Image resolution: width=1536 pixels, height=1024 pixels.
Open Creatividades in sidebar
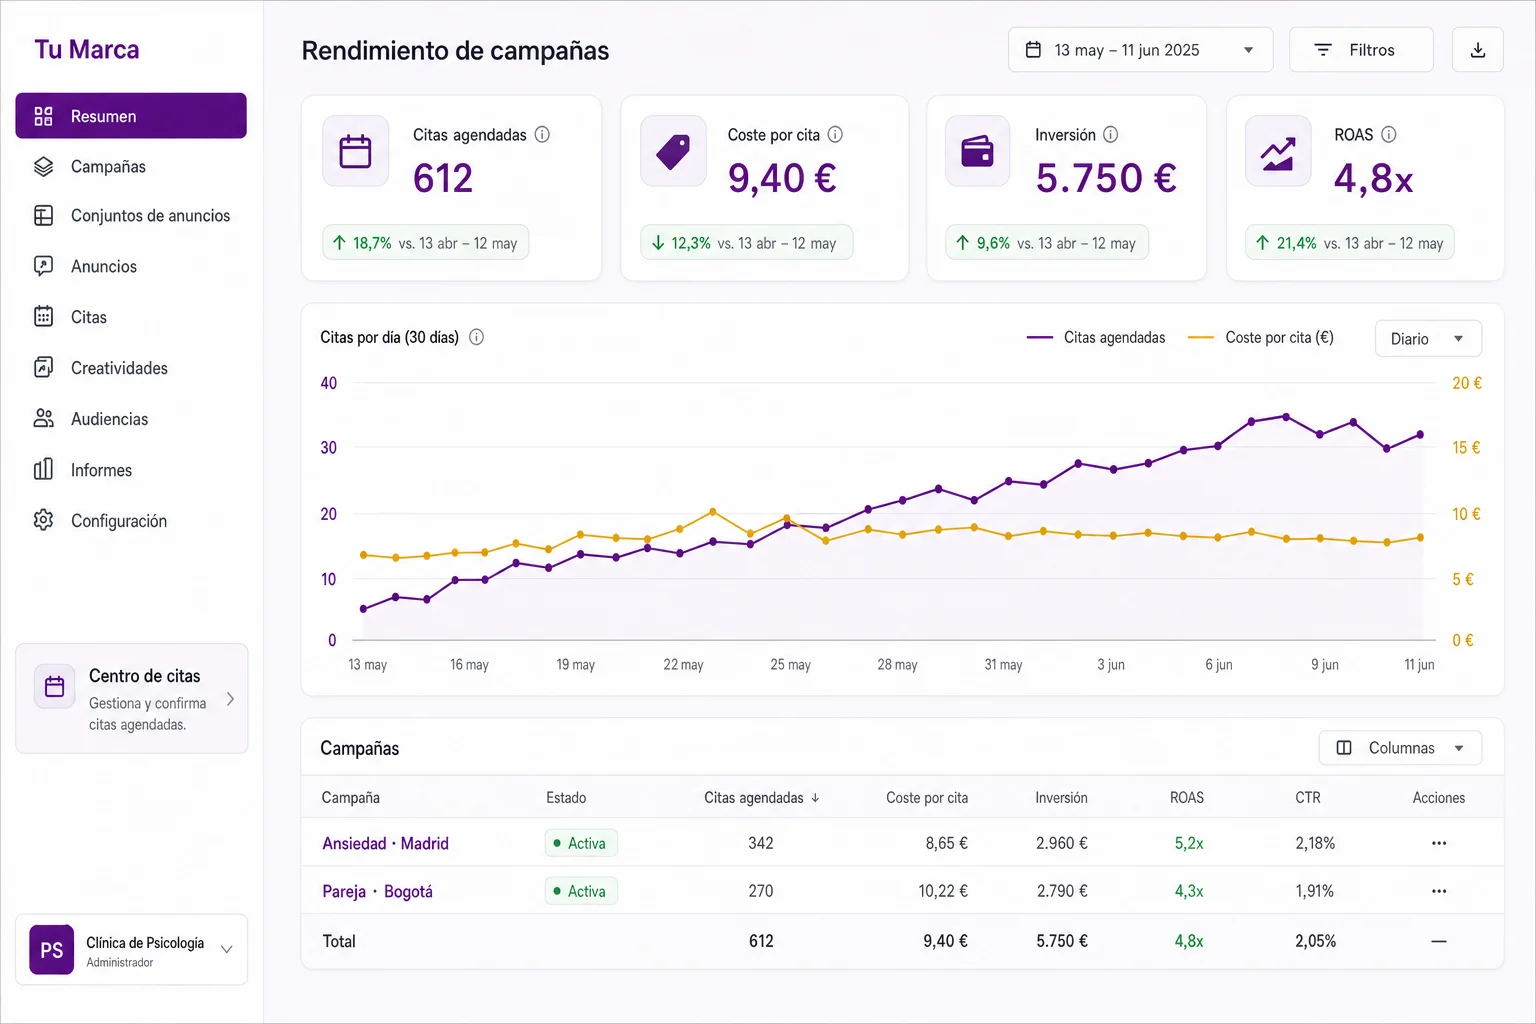pos(131,368)
